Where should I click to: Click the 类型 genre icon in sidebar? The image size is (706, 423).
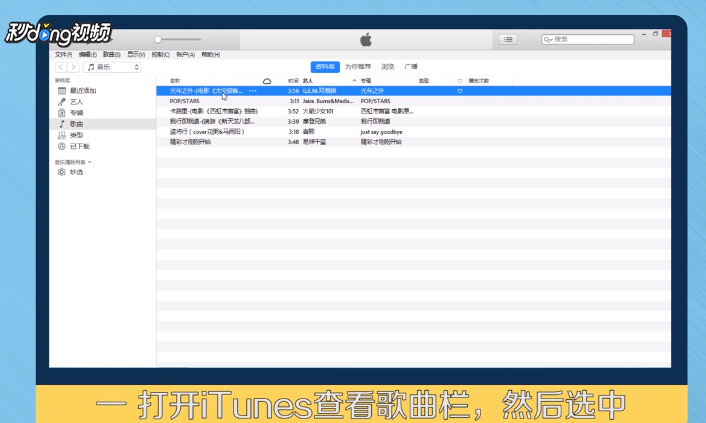tap(62, 135)
